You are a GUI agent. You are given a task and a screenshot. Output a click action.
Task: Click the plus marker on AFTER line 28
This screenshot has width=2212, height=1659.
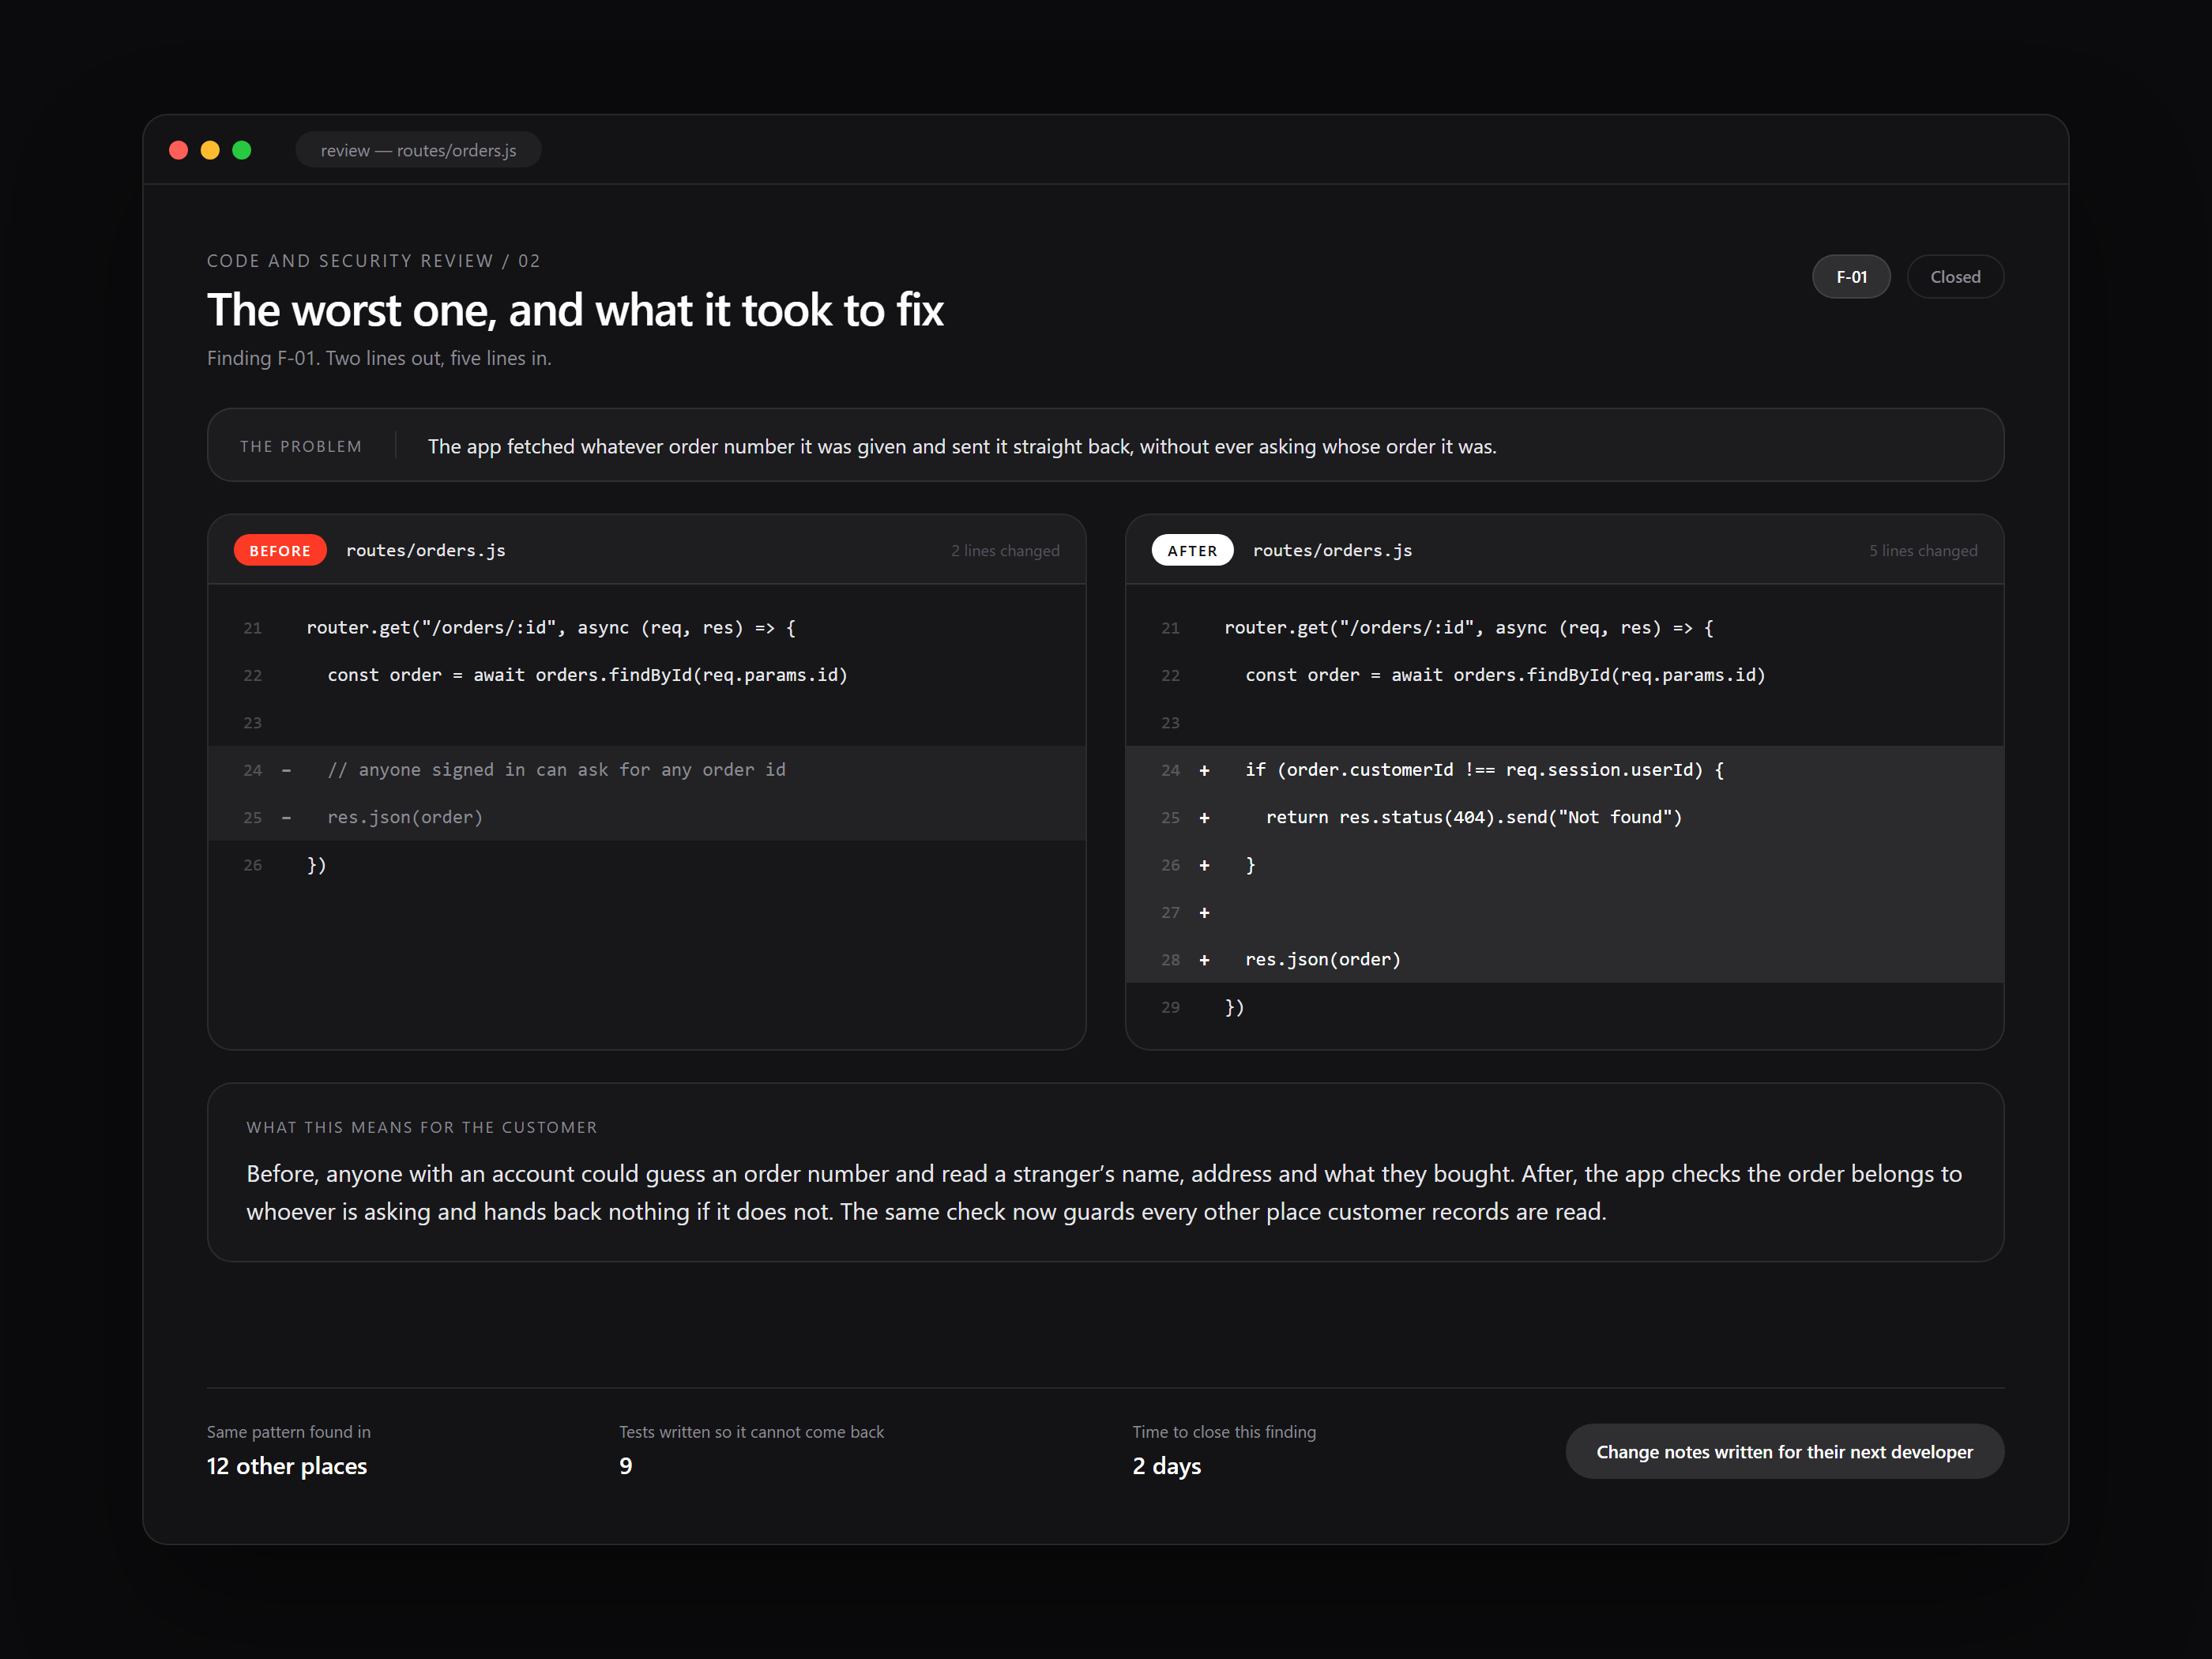point(1204,960)
